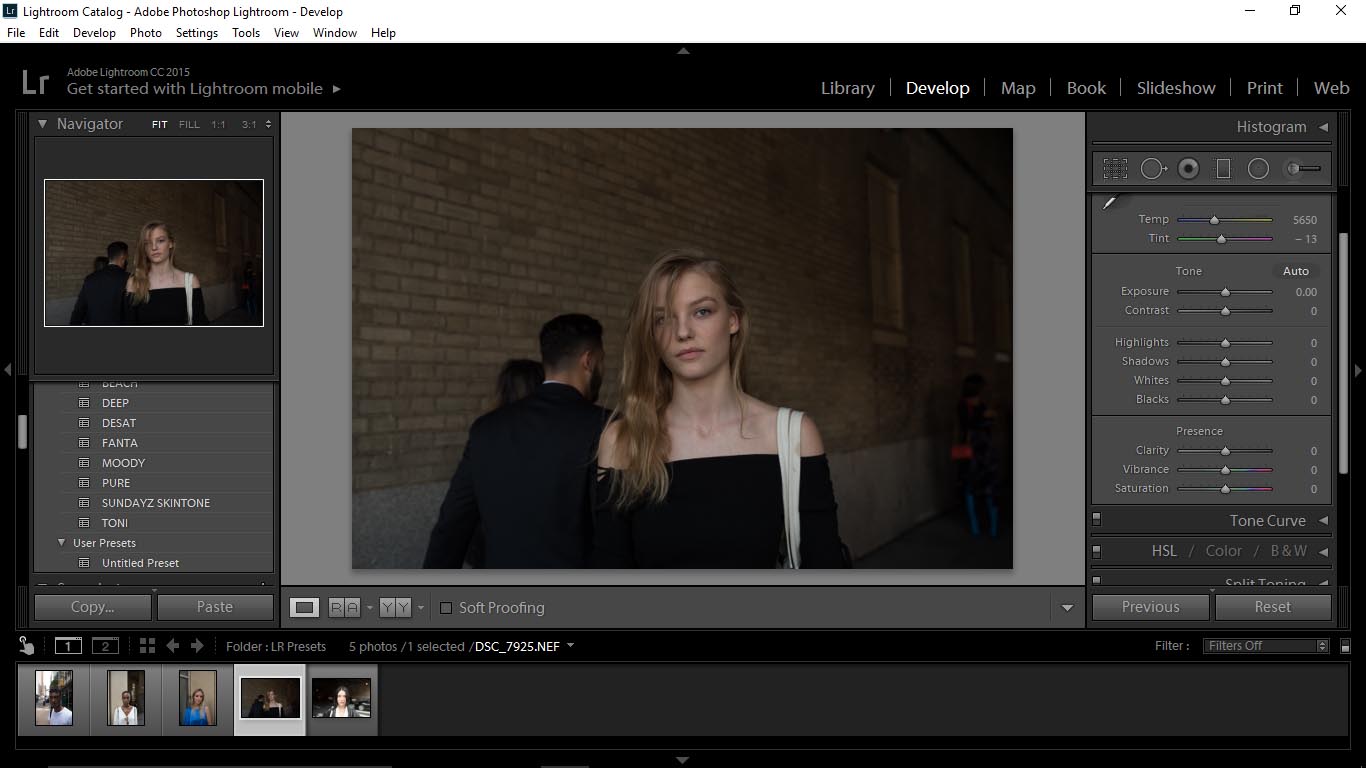
Task: Set Navigator zoom to 1:1
Action: point(218,125)
